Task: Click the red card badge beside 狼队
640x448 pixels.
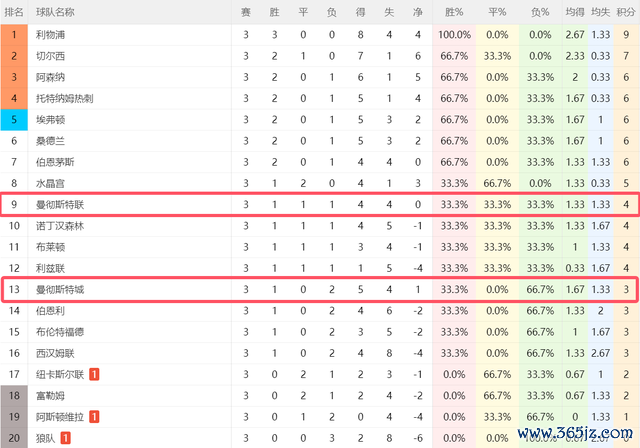Action: click(65, 438)
